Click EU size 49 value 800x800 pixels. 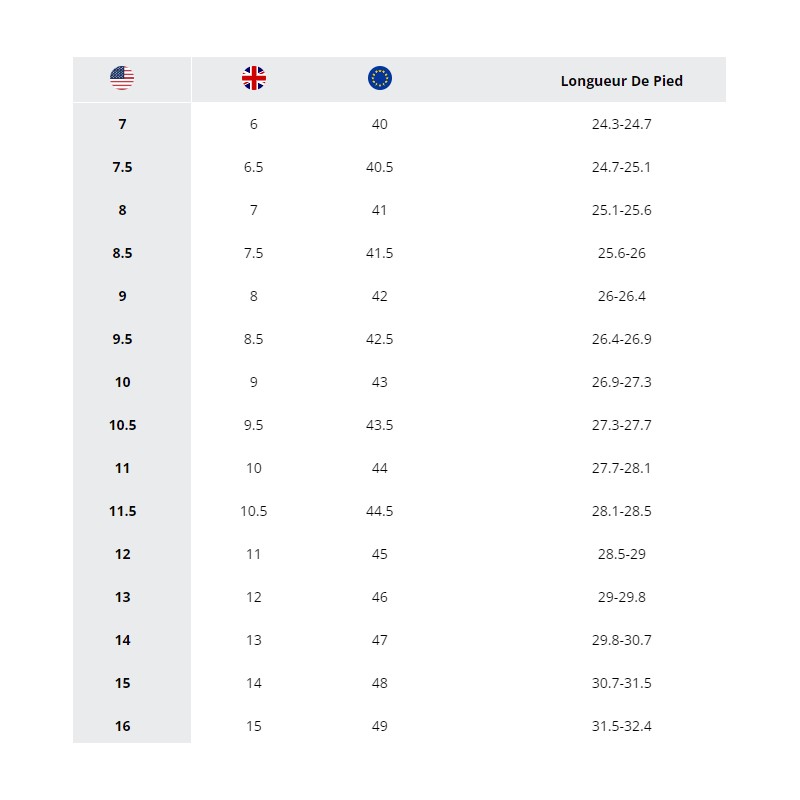(x=380, y=726)
